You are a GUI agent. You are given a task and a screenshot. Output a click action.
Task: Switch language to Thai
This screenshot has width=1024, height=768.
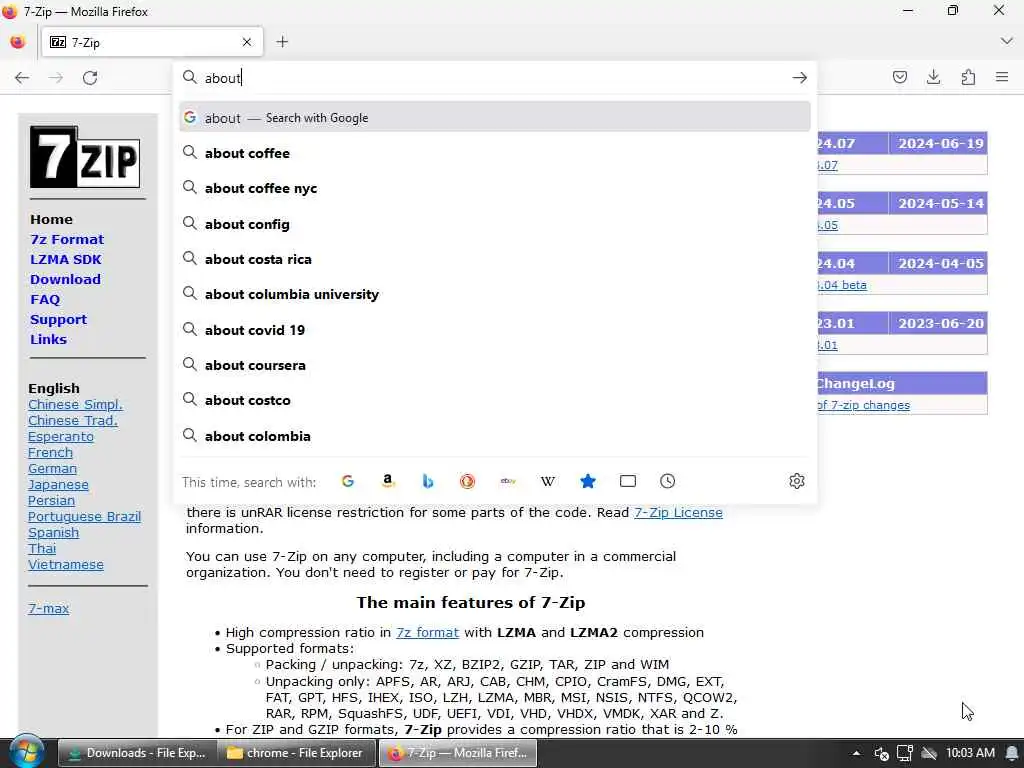pos(42,549)
